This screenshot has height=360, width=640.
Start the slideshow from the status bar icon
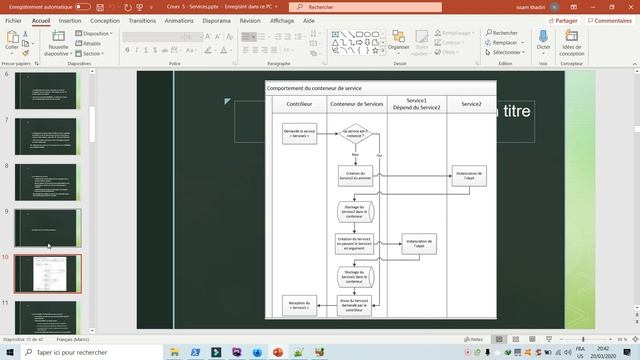[549, 339]
